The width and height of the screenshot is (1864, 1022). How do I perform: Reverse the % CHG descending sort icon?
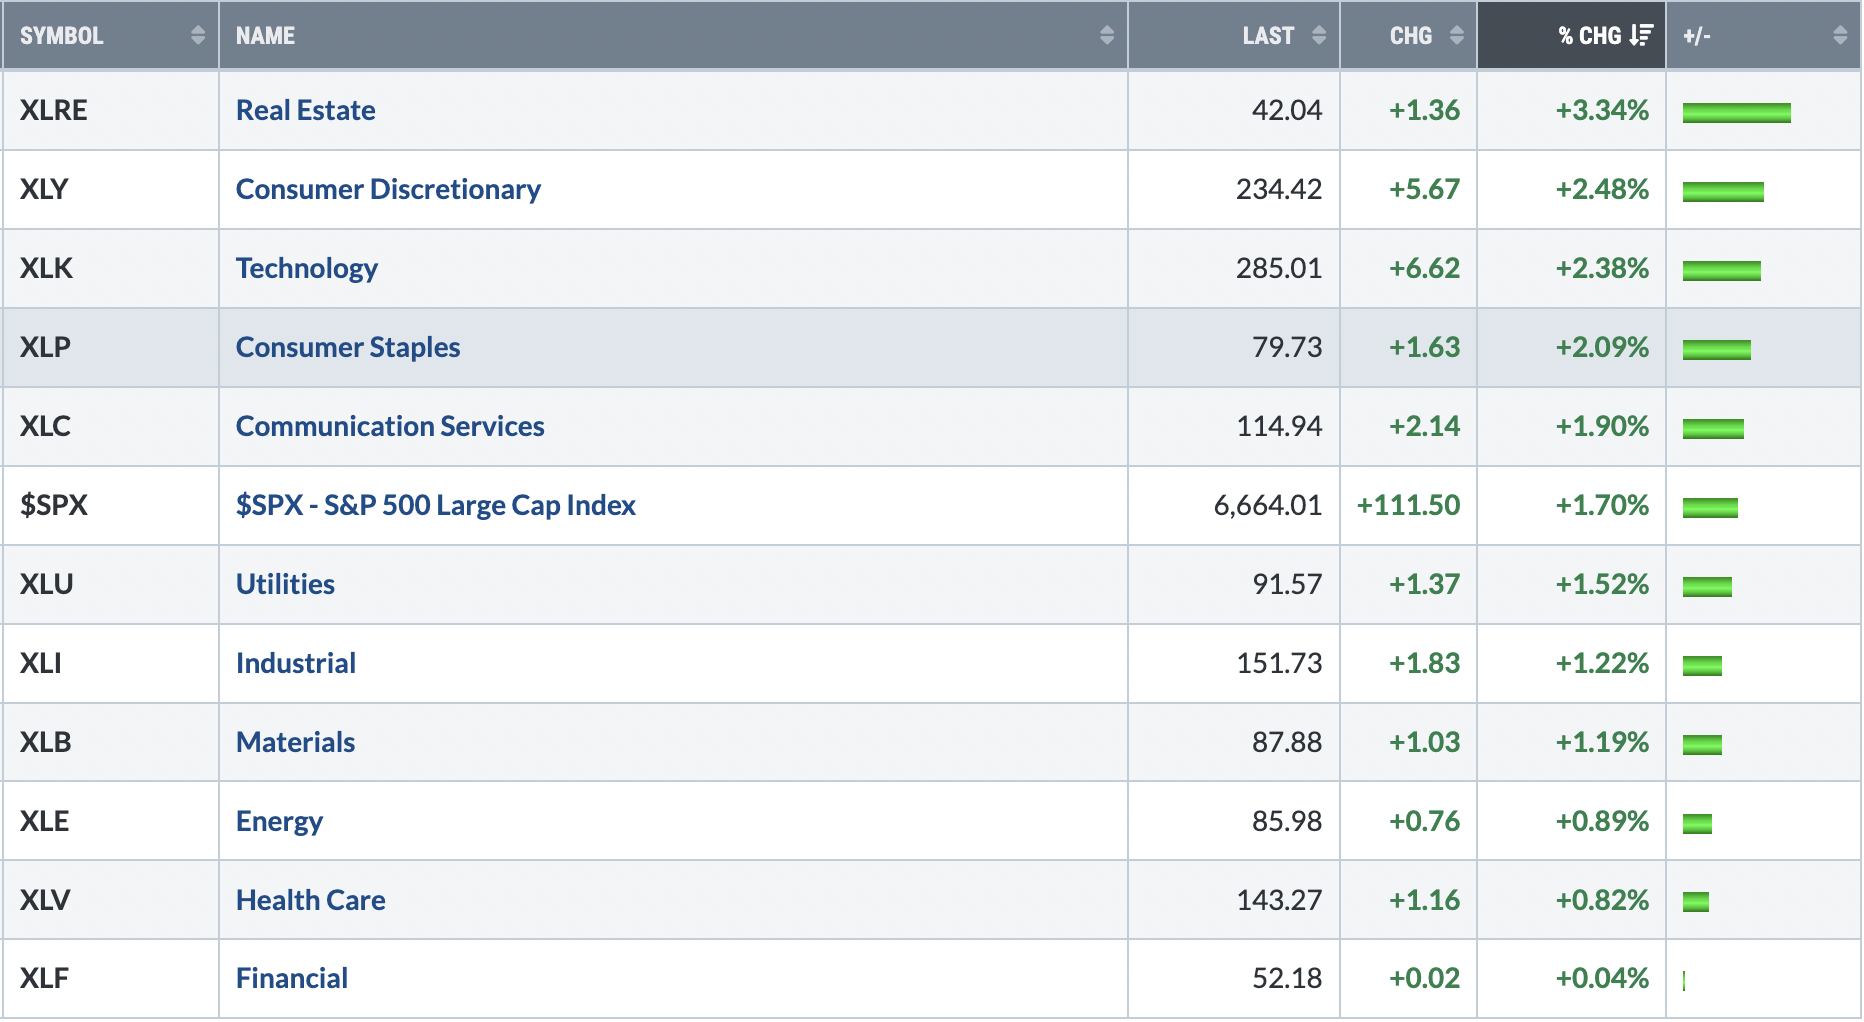[1640, 35]
